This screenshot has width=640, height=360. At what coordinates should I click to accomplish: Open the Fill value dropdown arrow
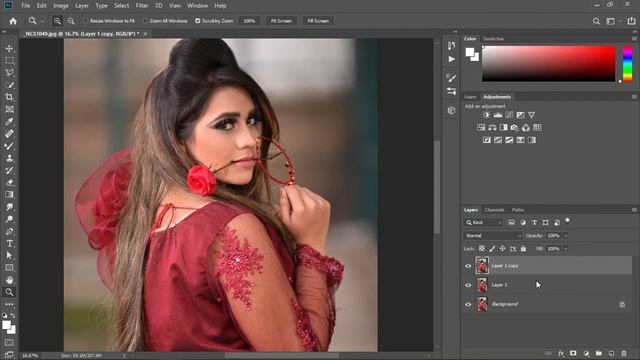566,249
